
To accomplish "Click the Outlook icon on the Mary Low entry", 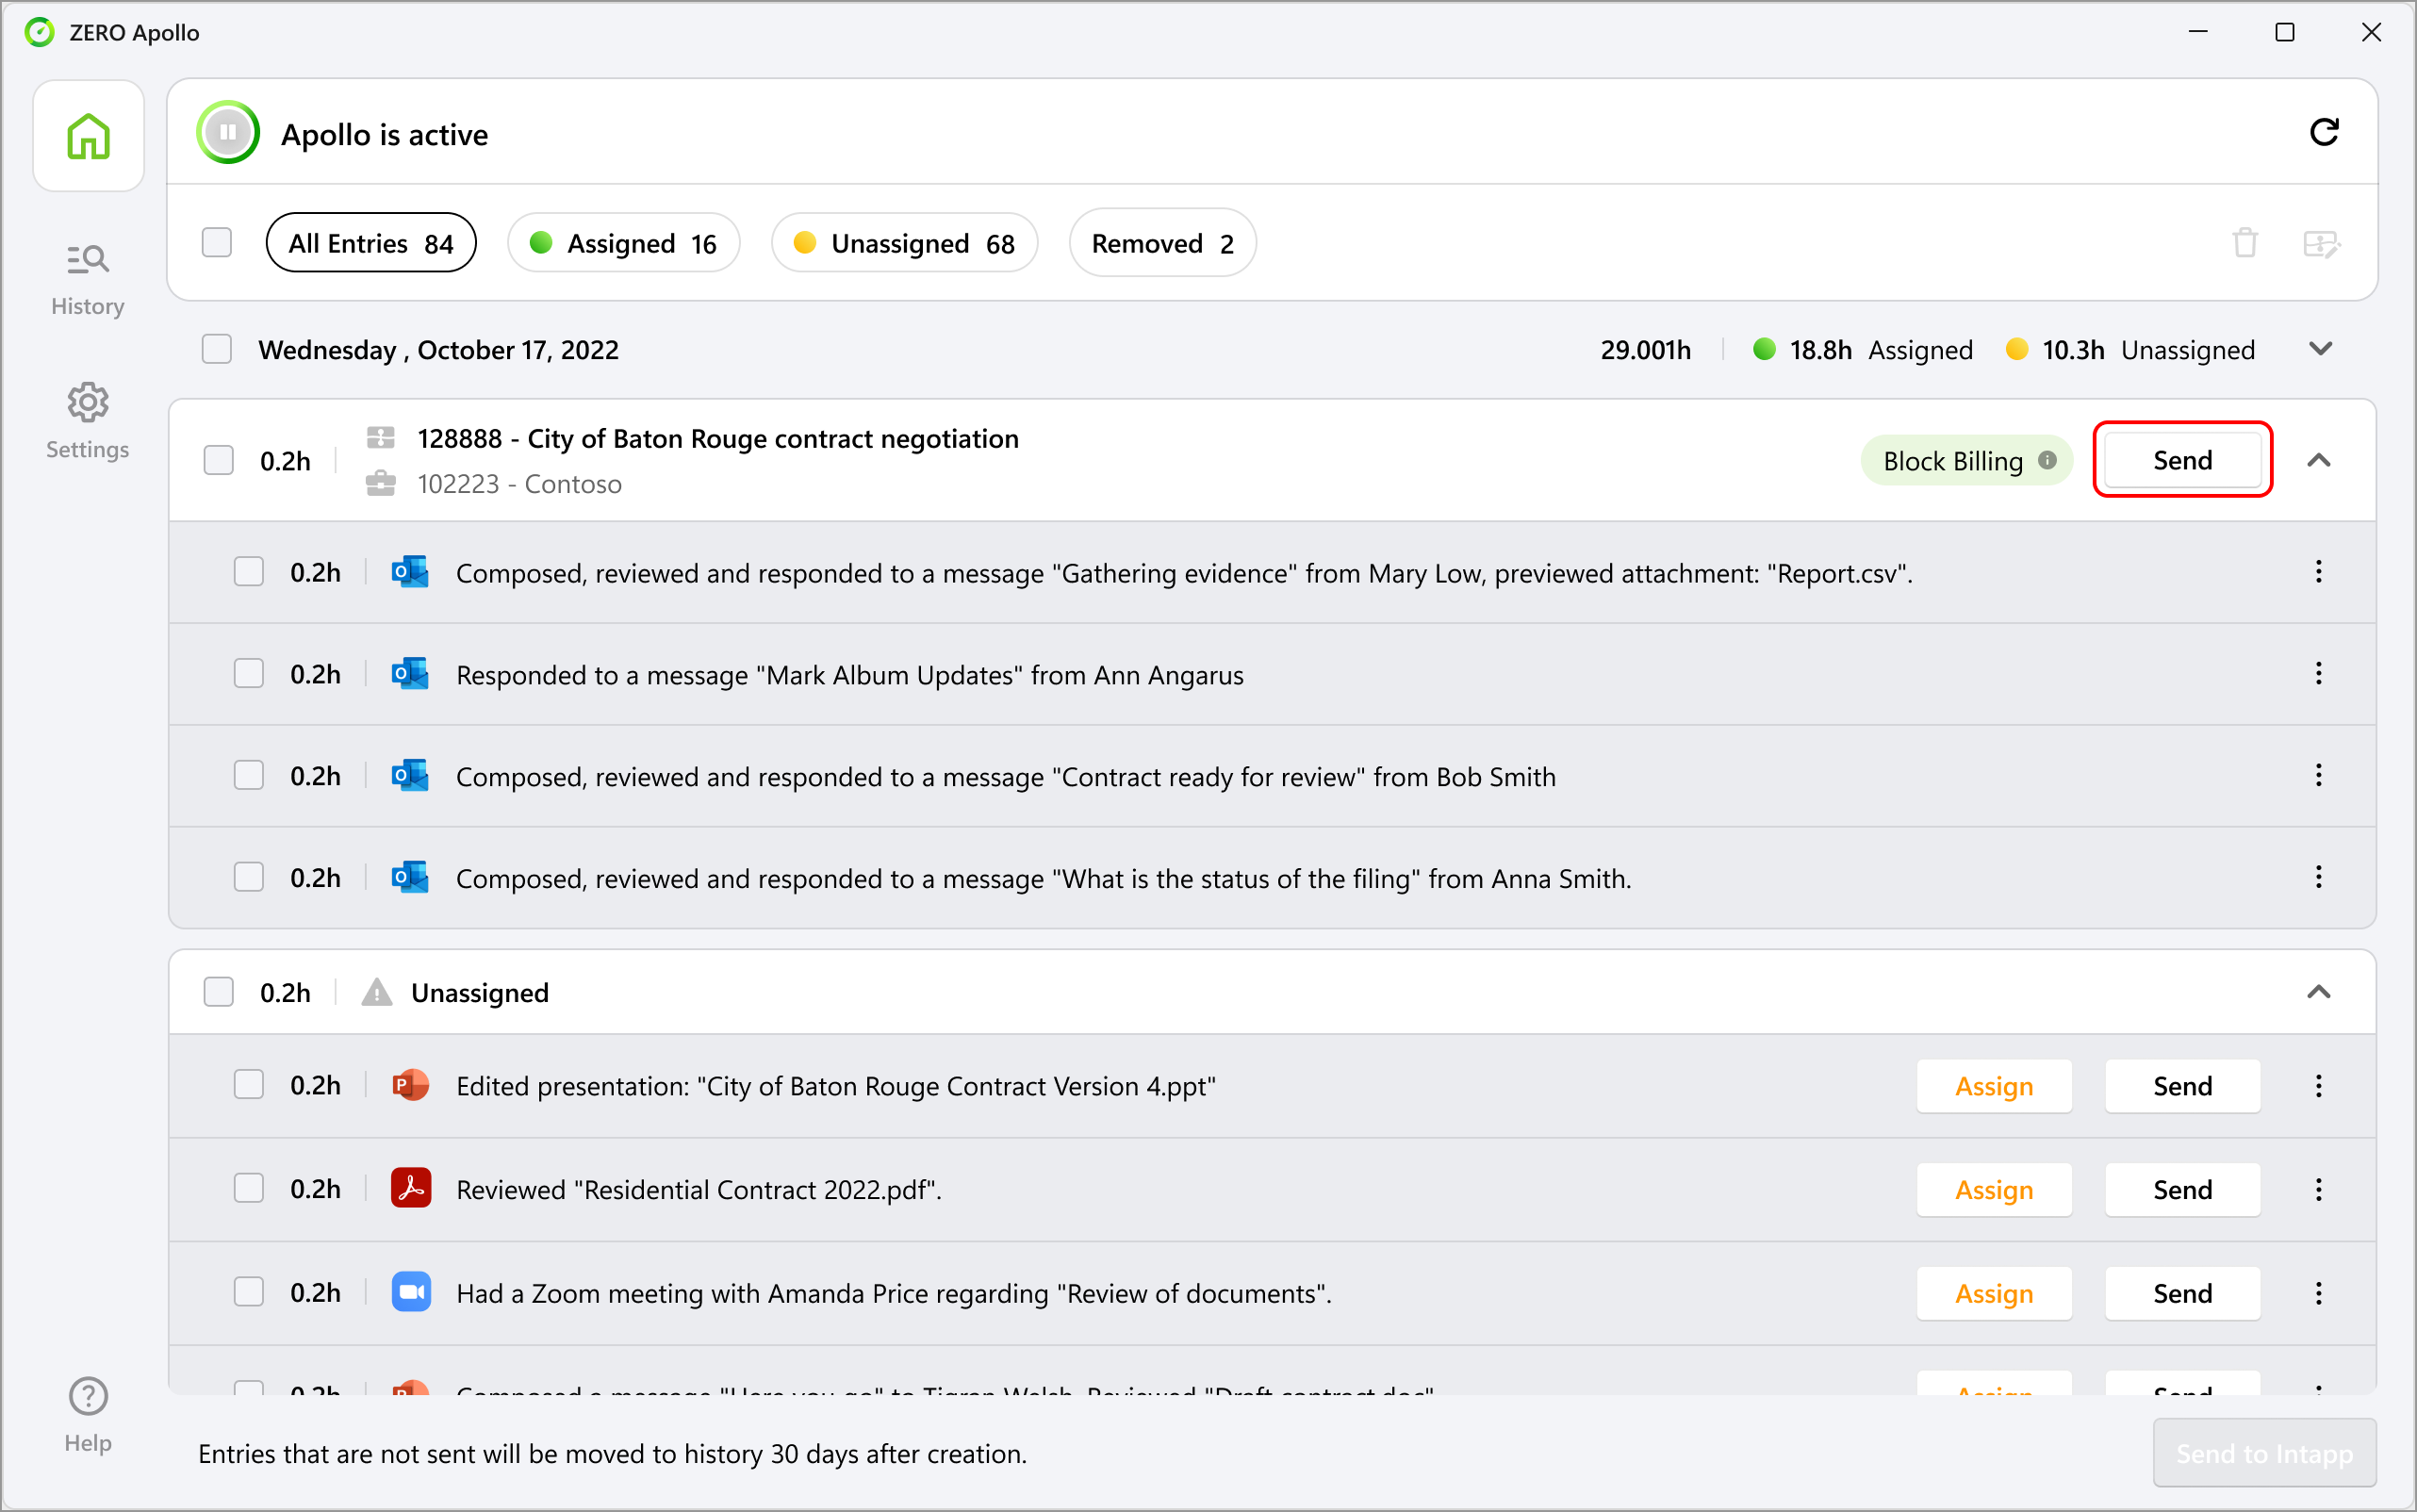I will coord(410,571).
